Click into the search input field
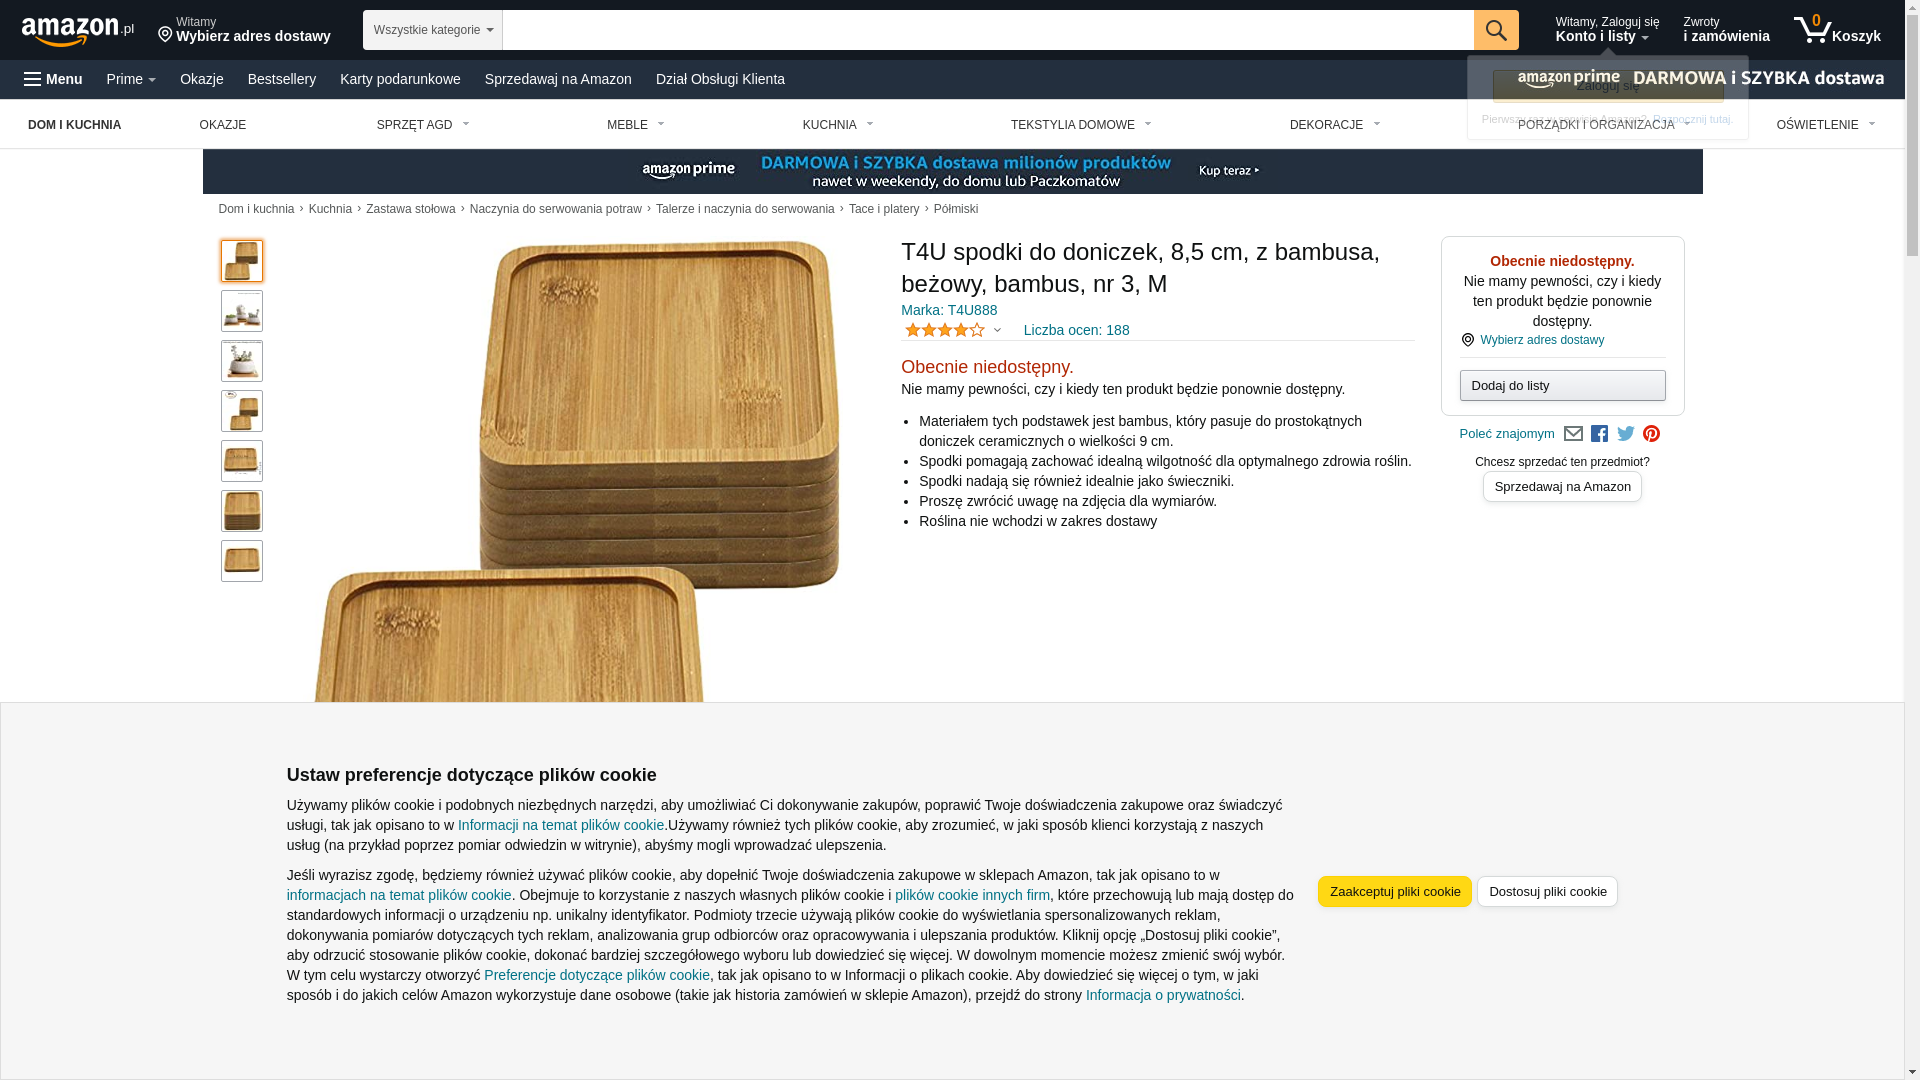Image resolution: width=1920 pixels, height=1080 pixels. 988,30
